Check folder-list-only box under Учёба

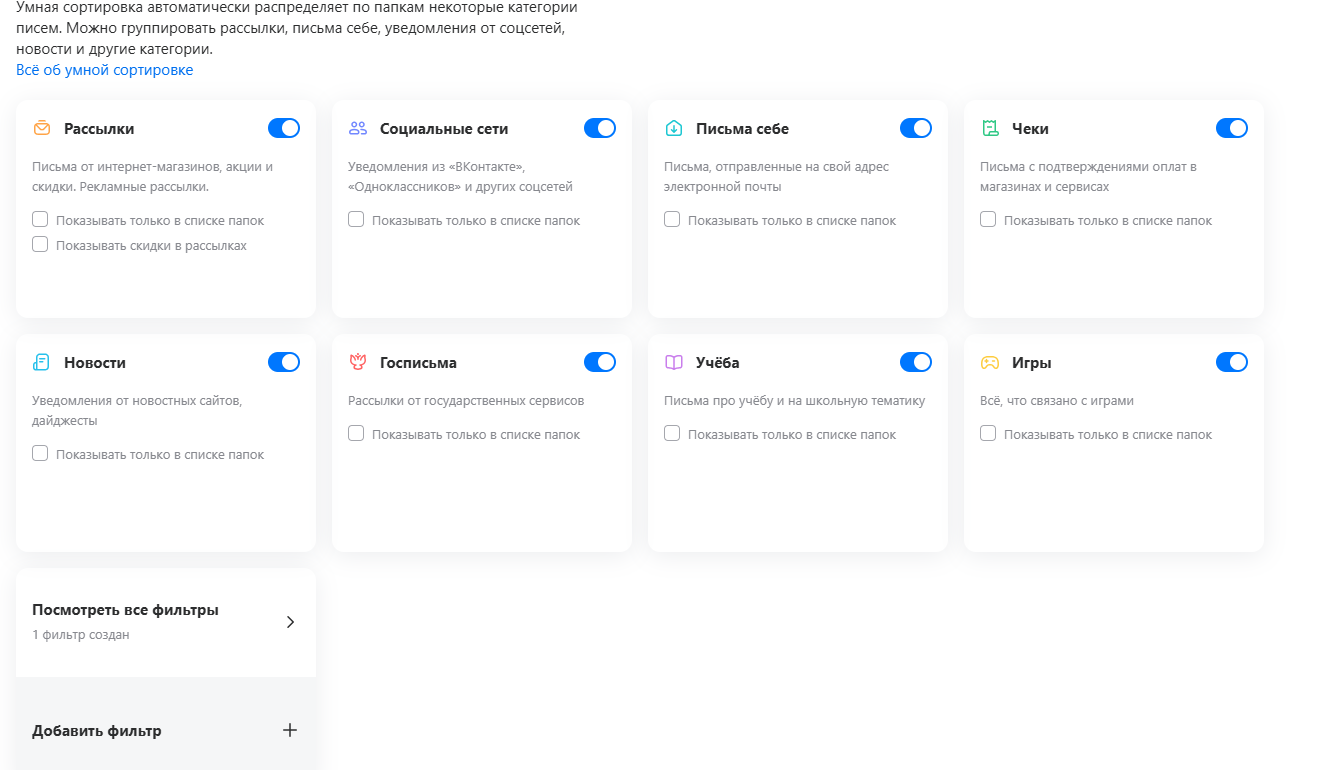[672, 433]
